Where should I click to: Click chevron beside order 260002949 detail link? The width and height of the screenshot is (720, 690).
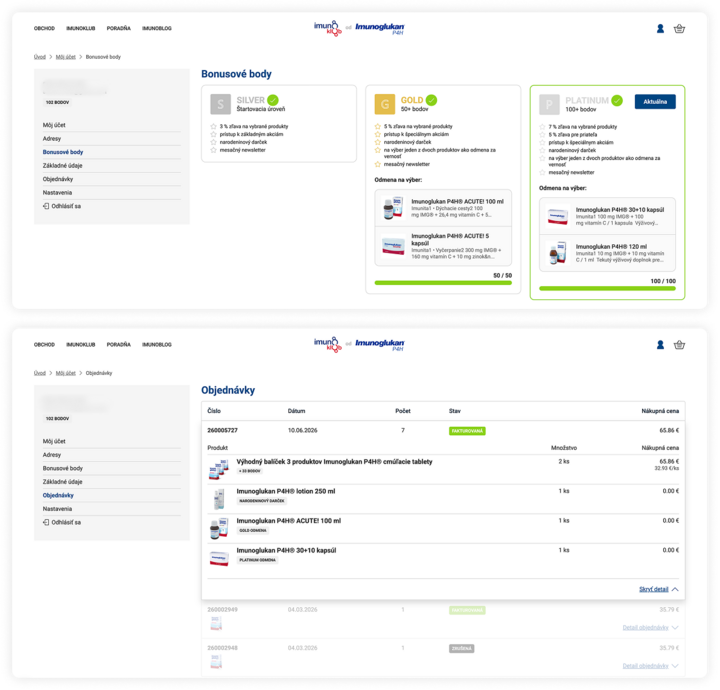tap(675, 628)
